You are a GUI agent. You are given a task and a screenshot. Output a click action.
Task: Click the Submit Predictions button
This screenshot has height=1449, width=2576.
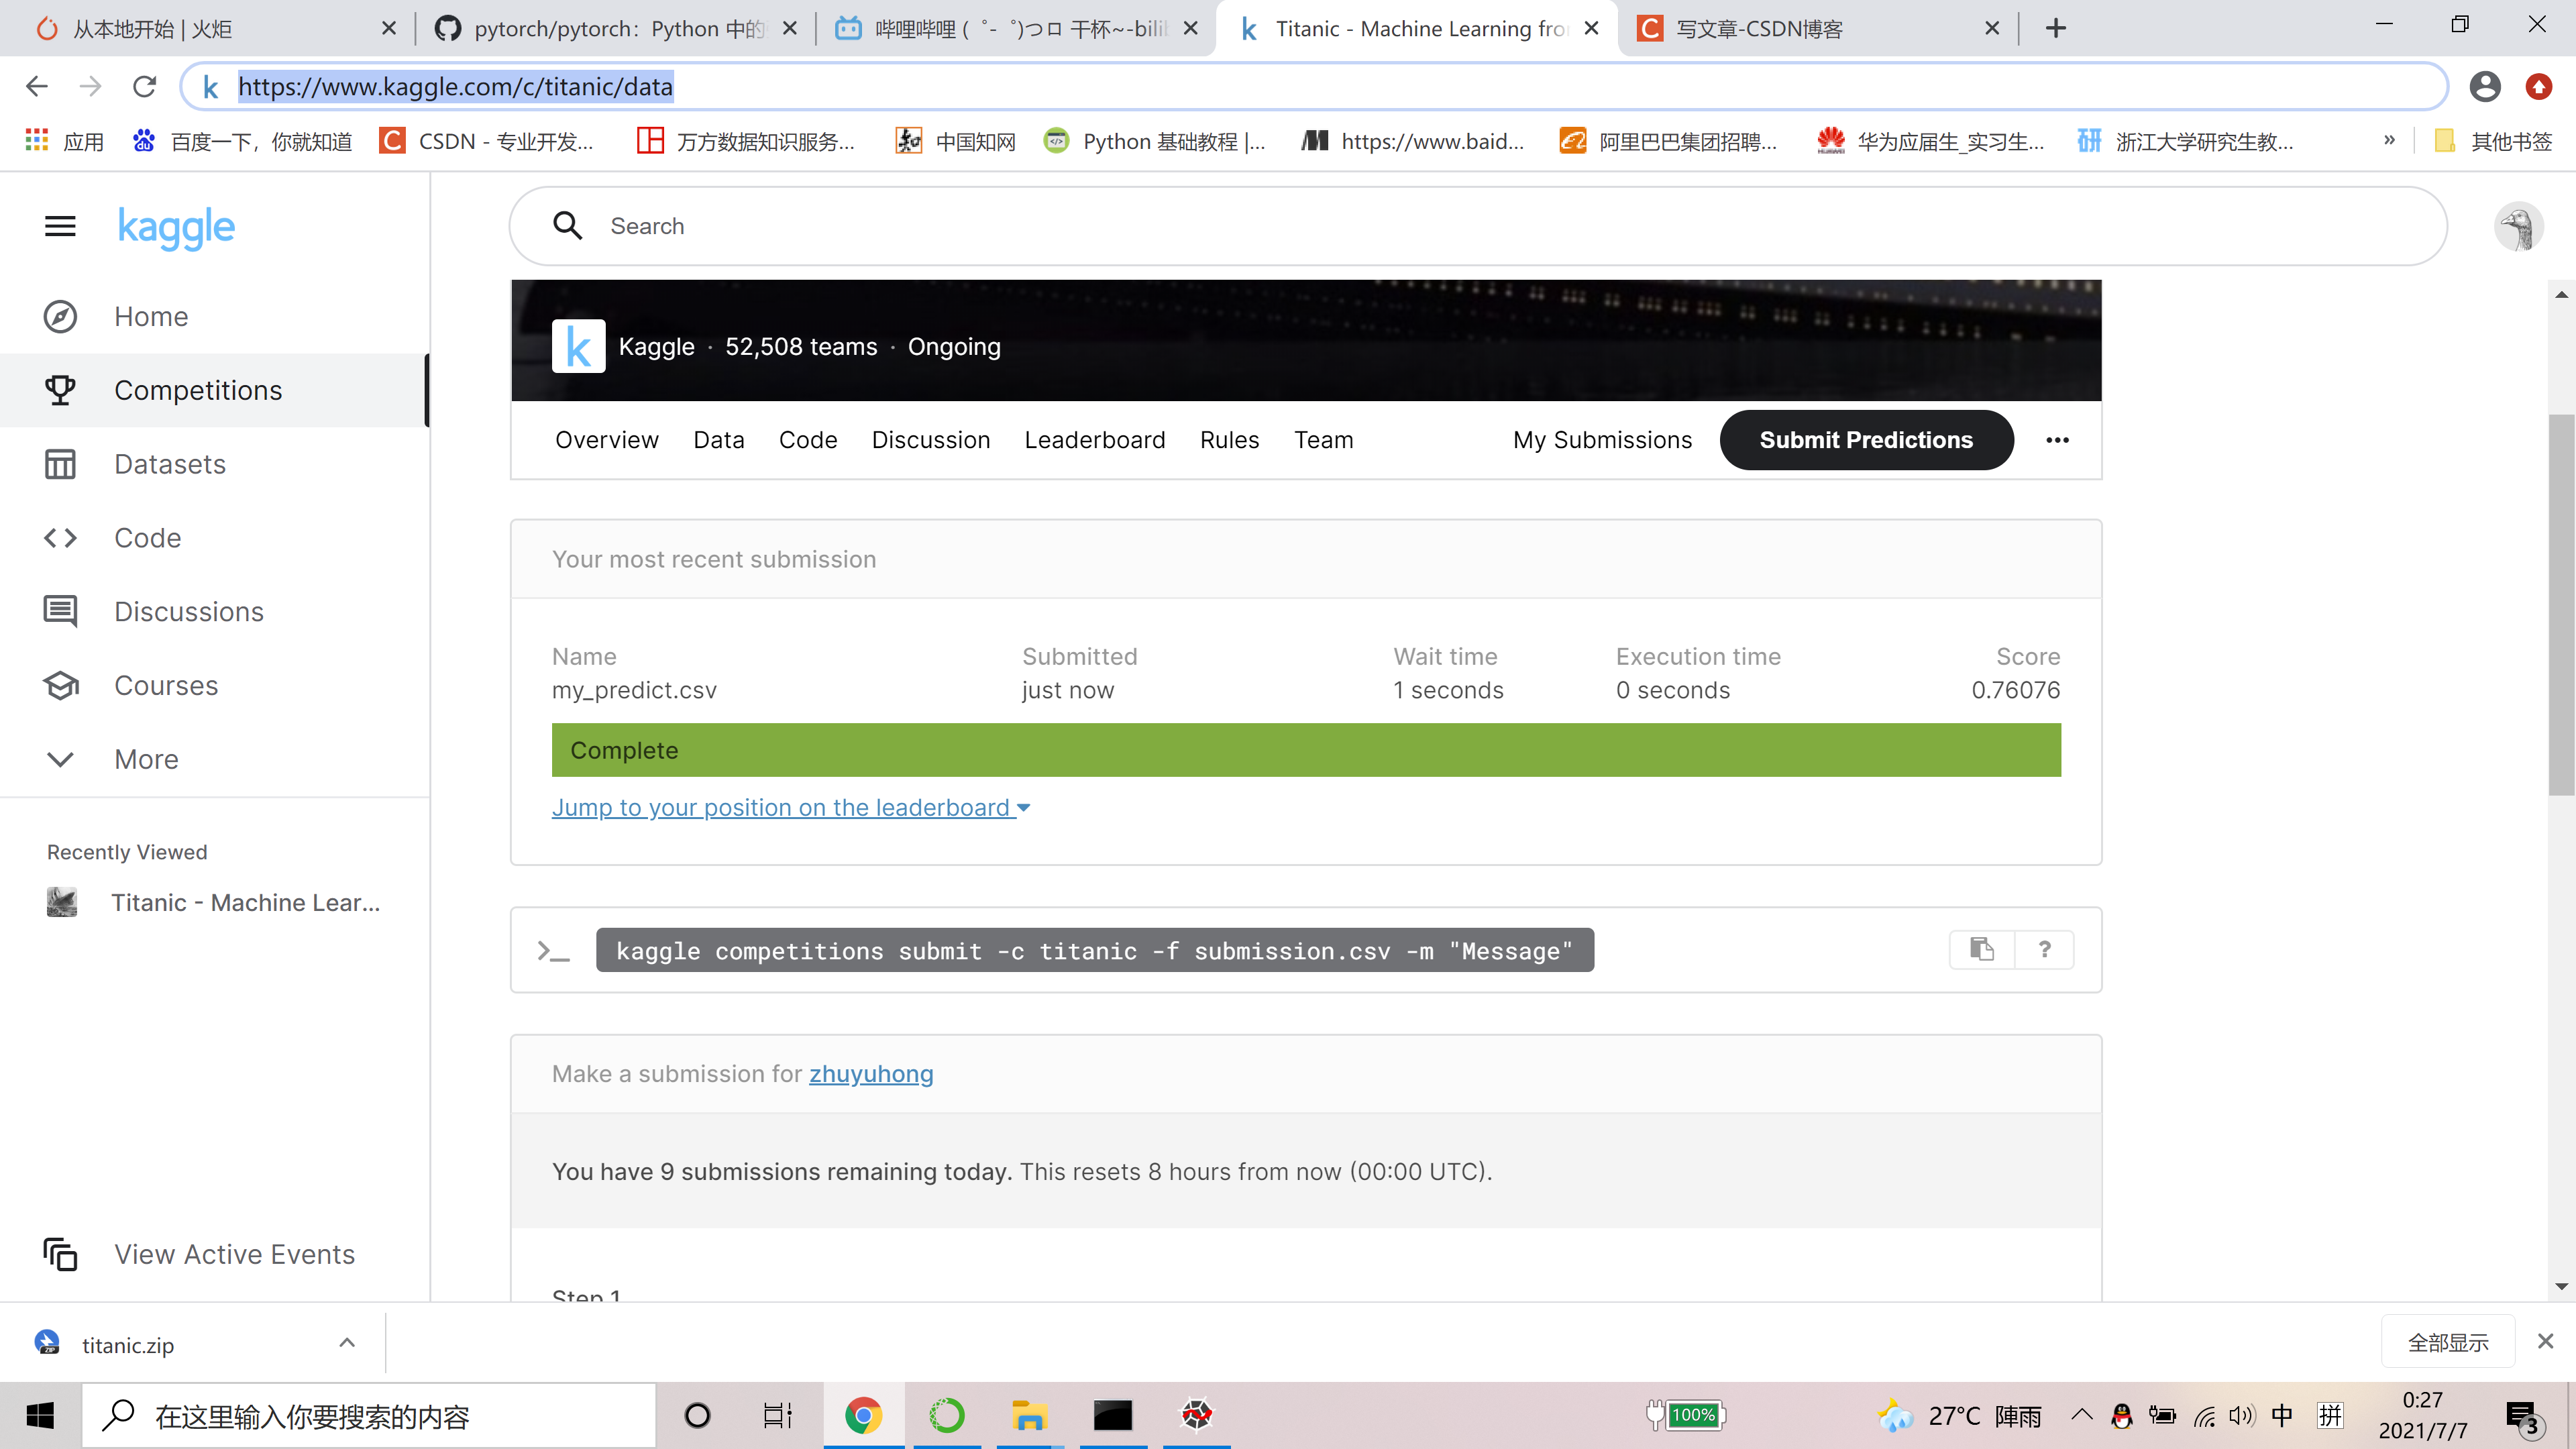click(x=1865, y=440)
